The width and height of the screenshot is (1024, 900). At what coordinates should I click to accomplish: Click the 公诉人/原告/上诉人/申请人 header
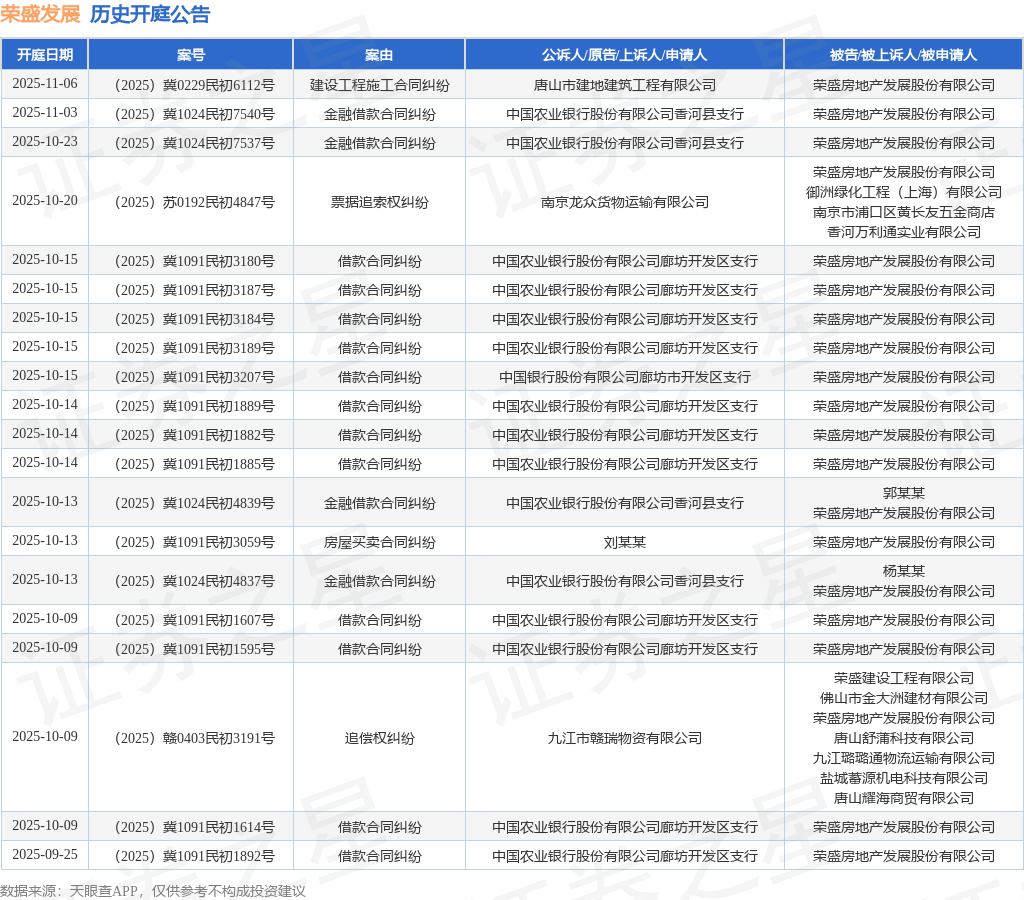pos(624,55)
